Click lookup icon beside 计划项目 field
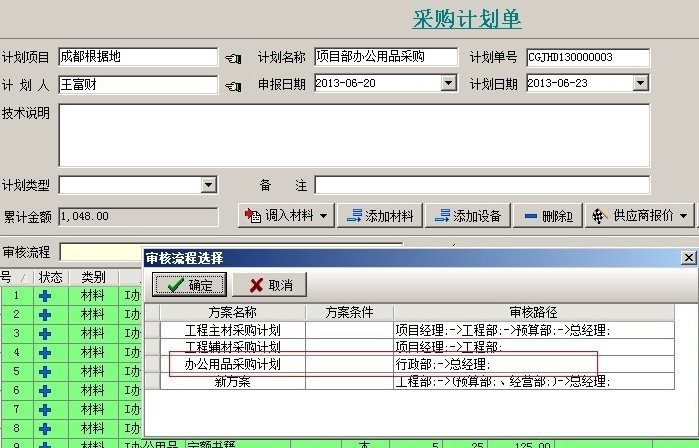The image size is (699, 448). pos(234,58)
